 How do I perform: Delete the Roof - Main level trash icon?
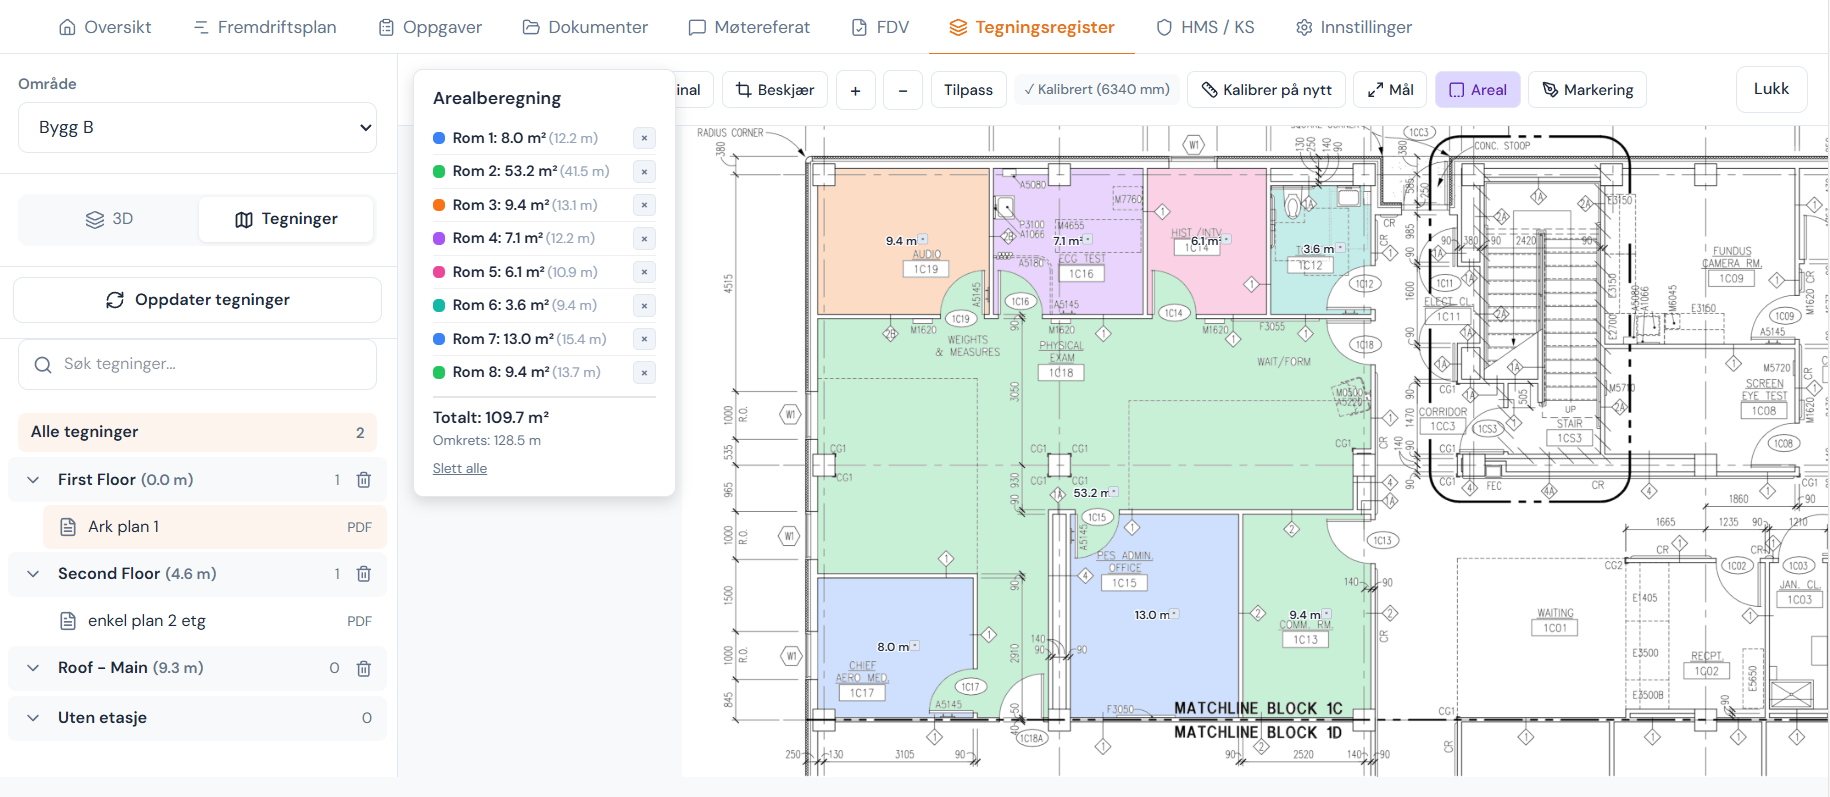[364, 668]
